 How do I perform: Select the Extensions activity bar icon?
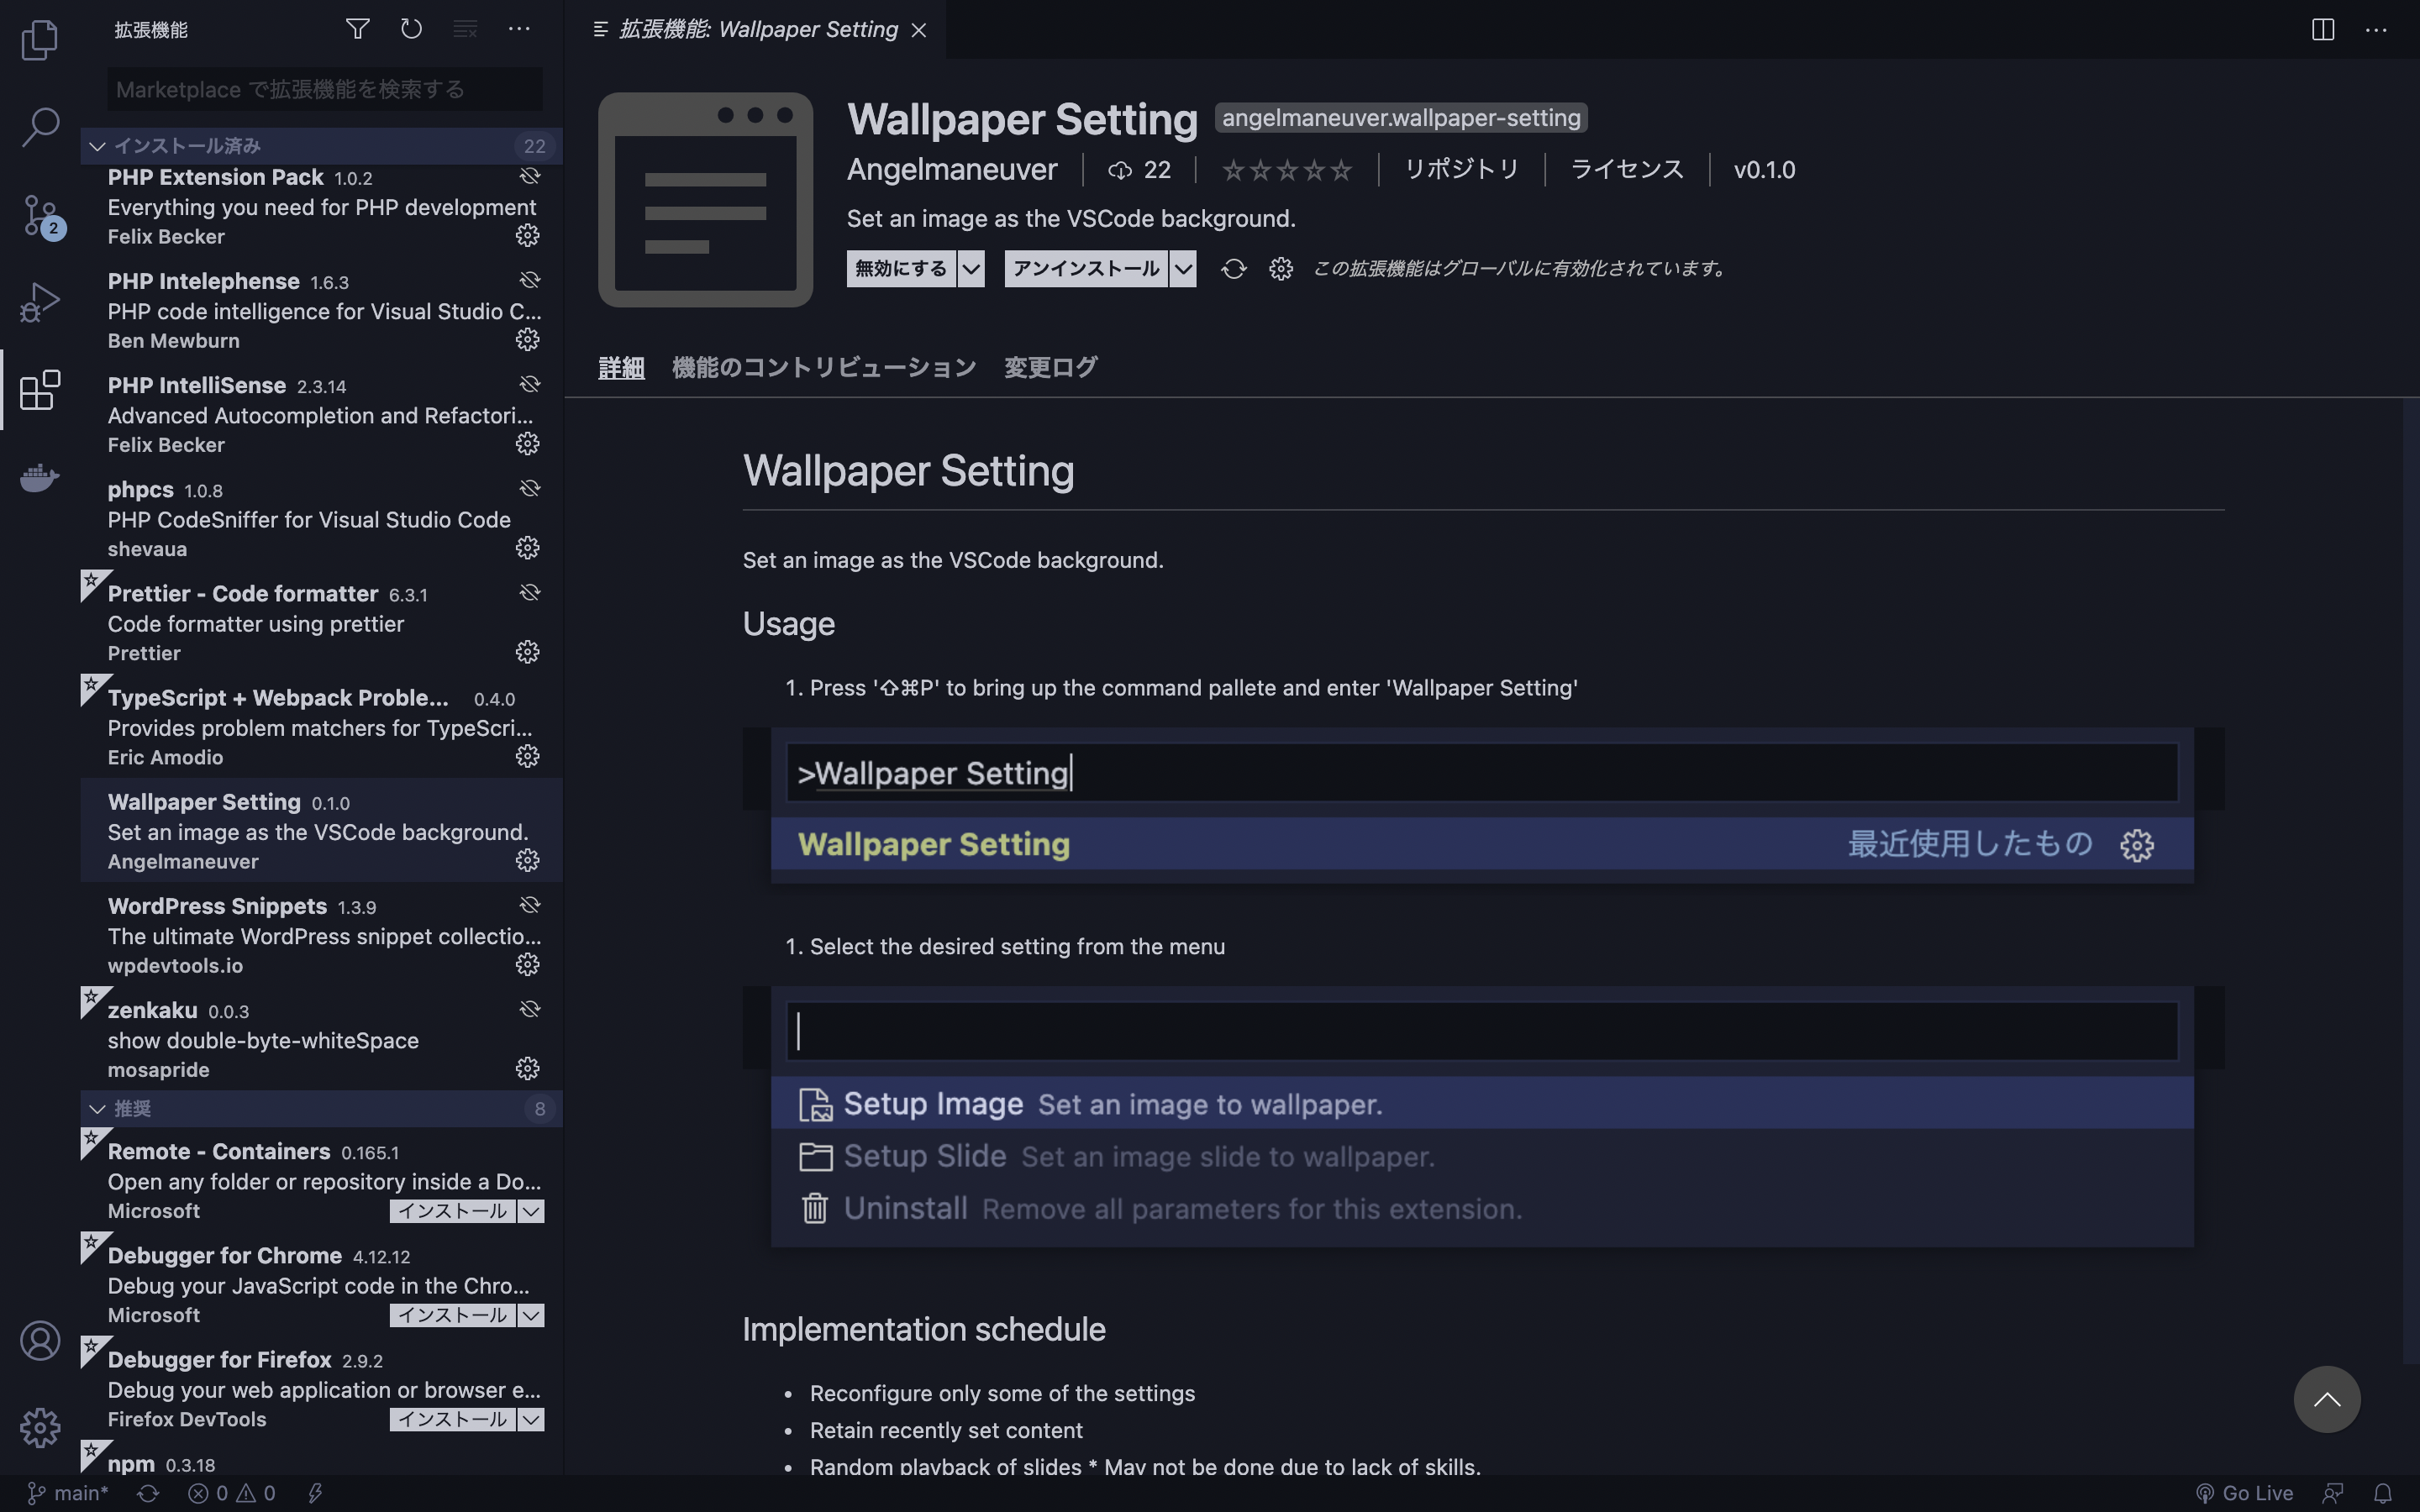pos(40,389)
